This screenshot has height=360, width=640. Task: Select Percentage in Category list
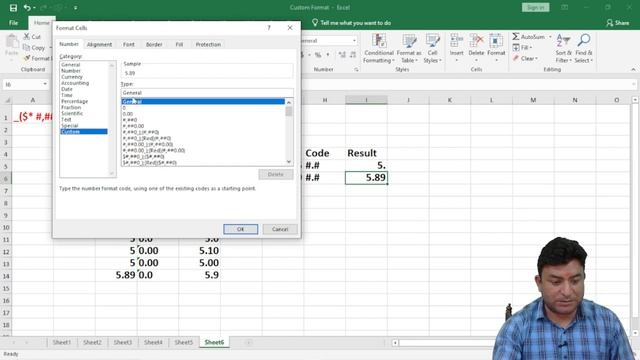click(x=75, y=101)
